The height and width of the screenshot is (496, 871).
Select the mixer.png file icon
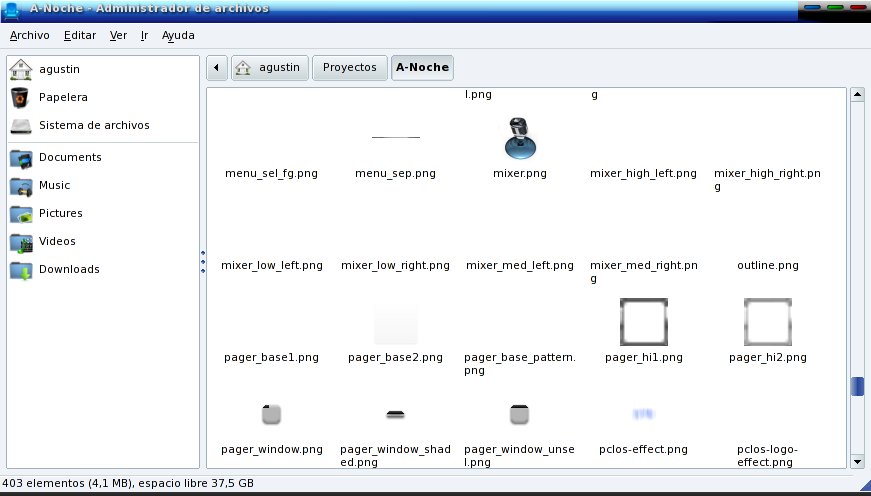(x=520, y=139)
